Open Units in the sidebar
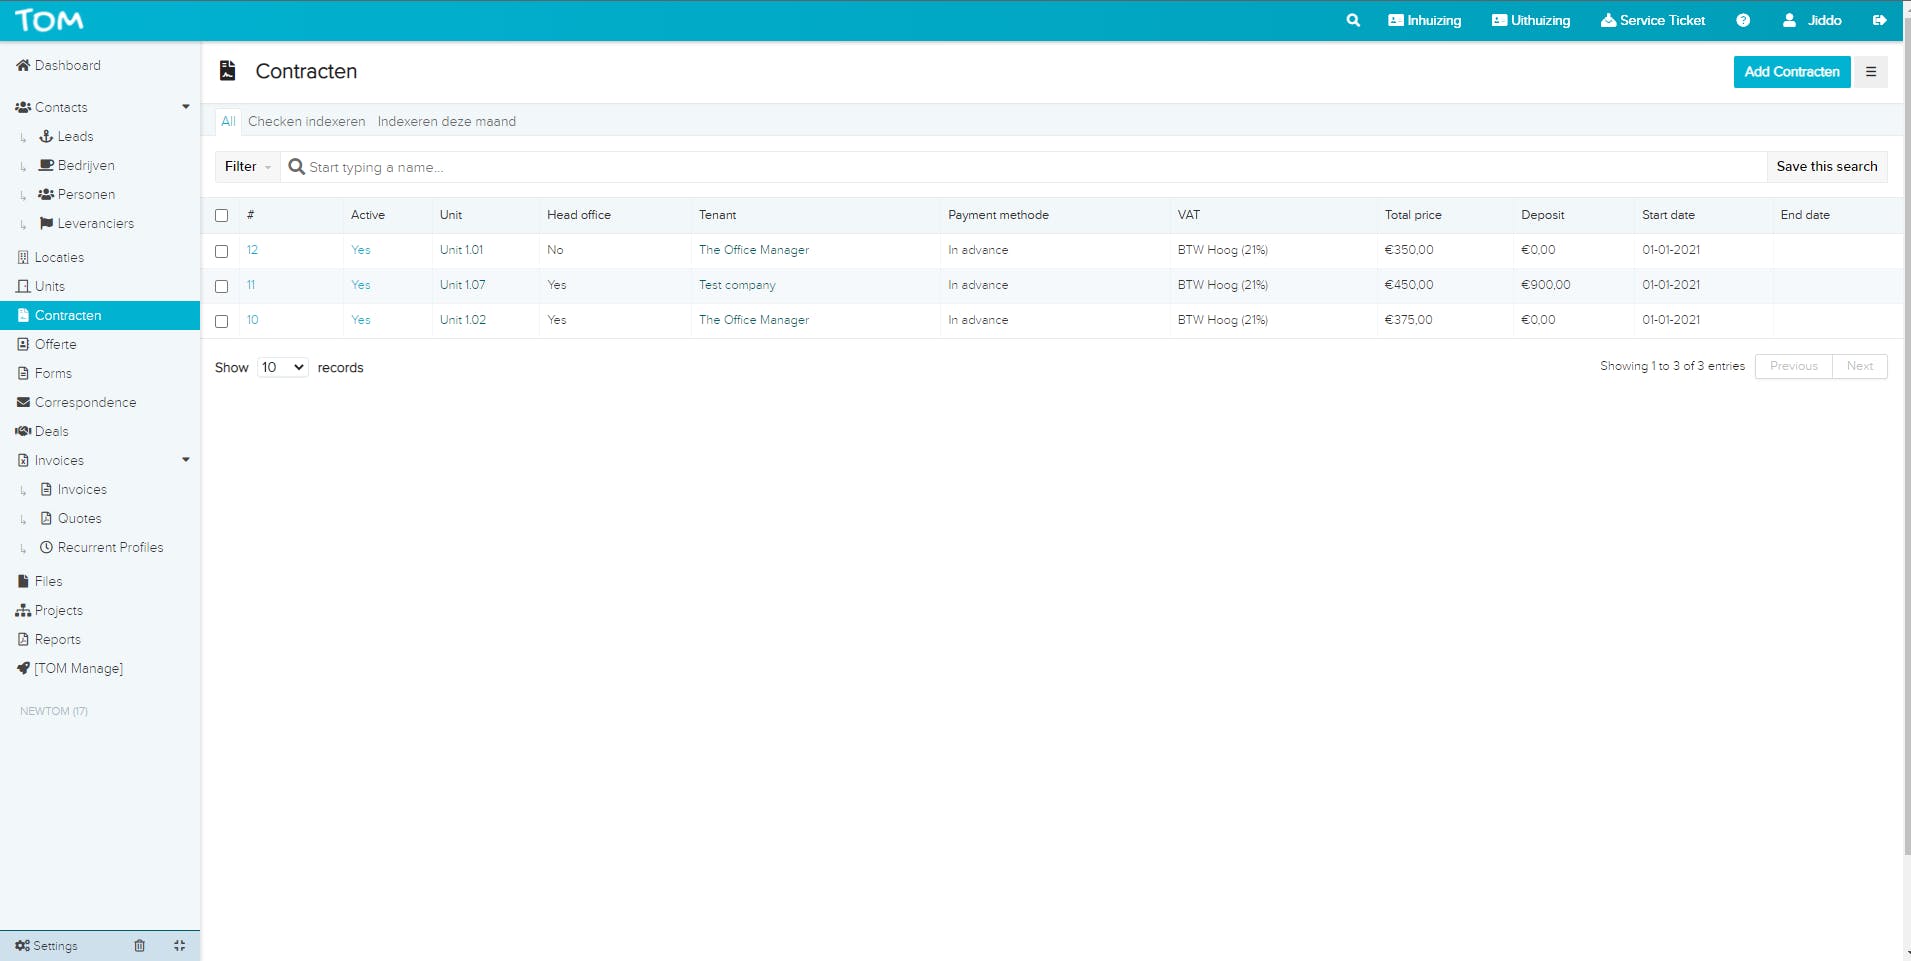 coord(40,286)
